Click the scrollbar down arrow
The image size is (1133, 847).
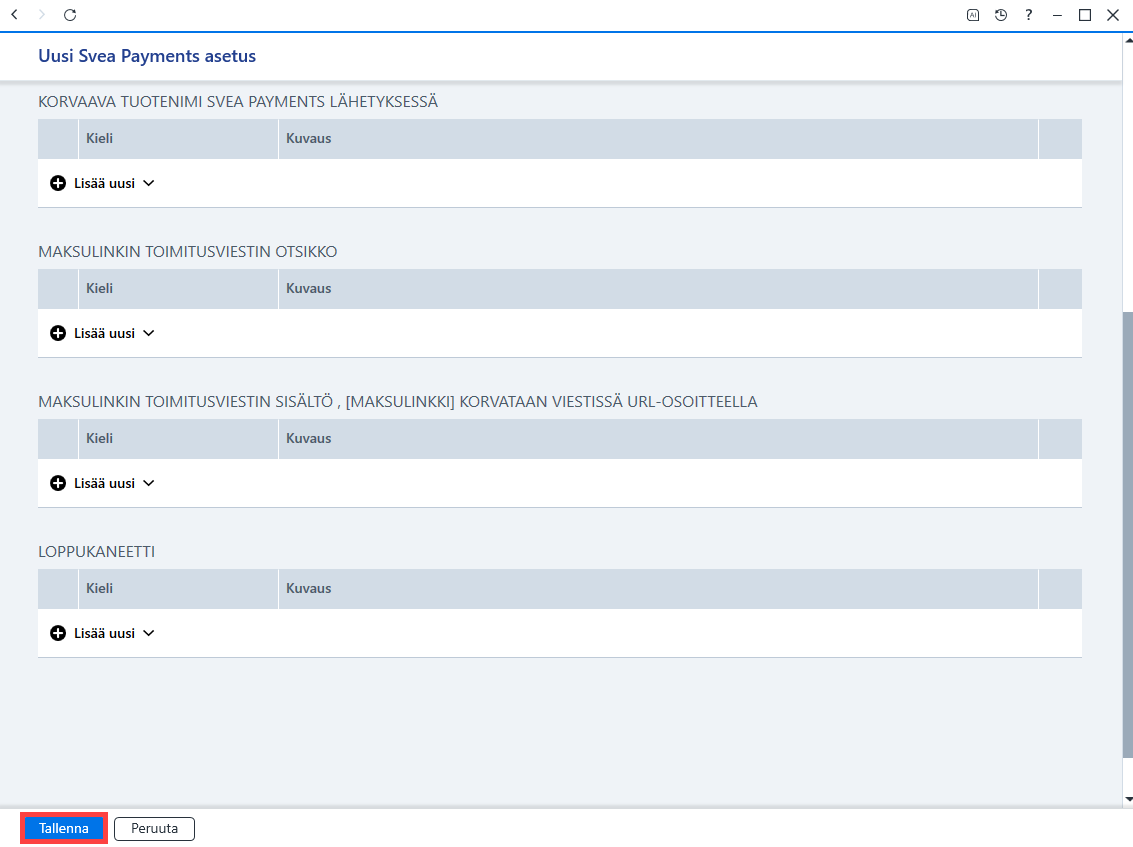(x=1128, y=799)
